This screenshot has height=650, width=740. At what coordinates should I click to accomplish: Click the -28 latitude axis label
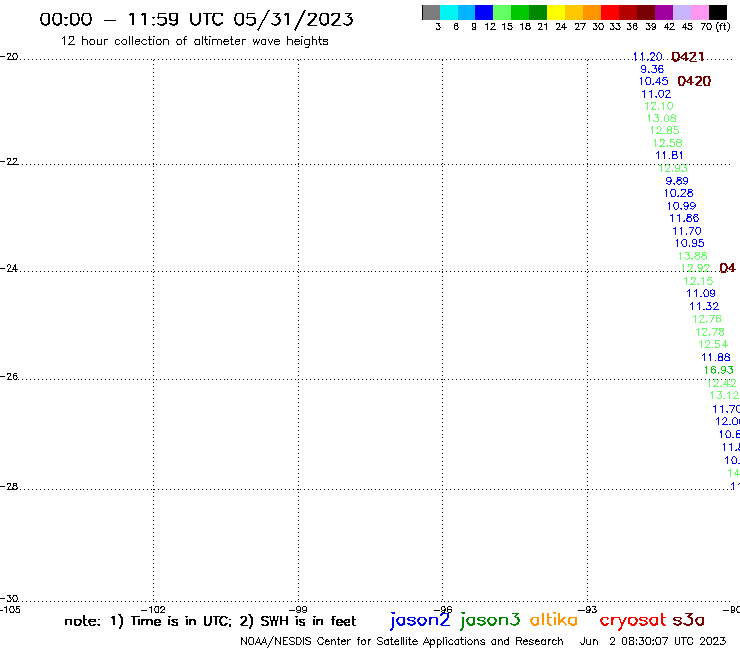(9, 486)
